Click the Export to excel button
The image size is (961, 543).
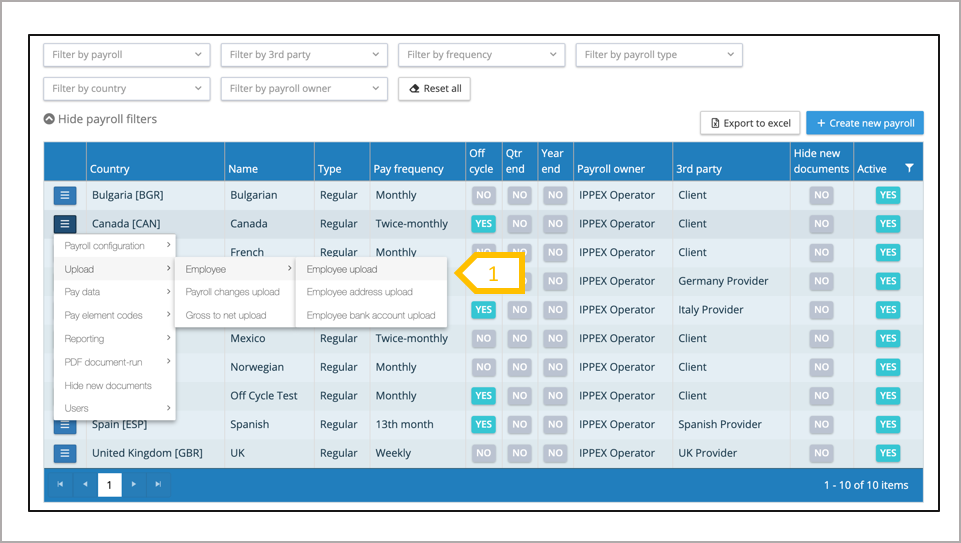tap(750, 123)
